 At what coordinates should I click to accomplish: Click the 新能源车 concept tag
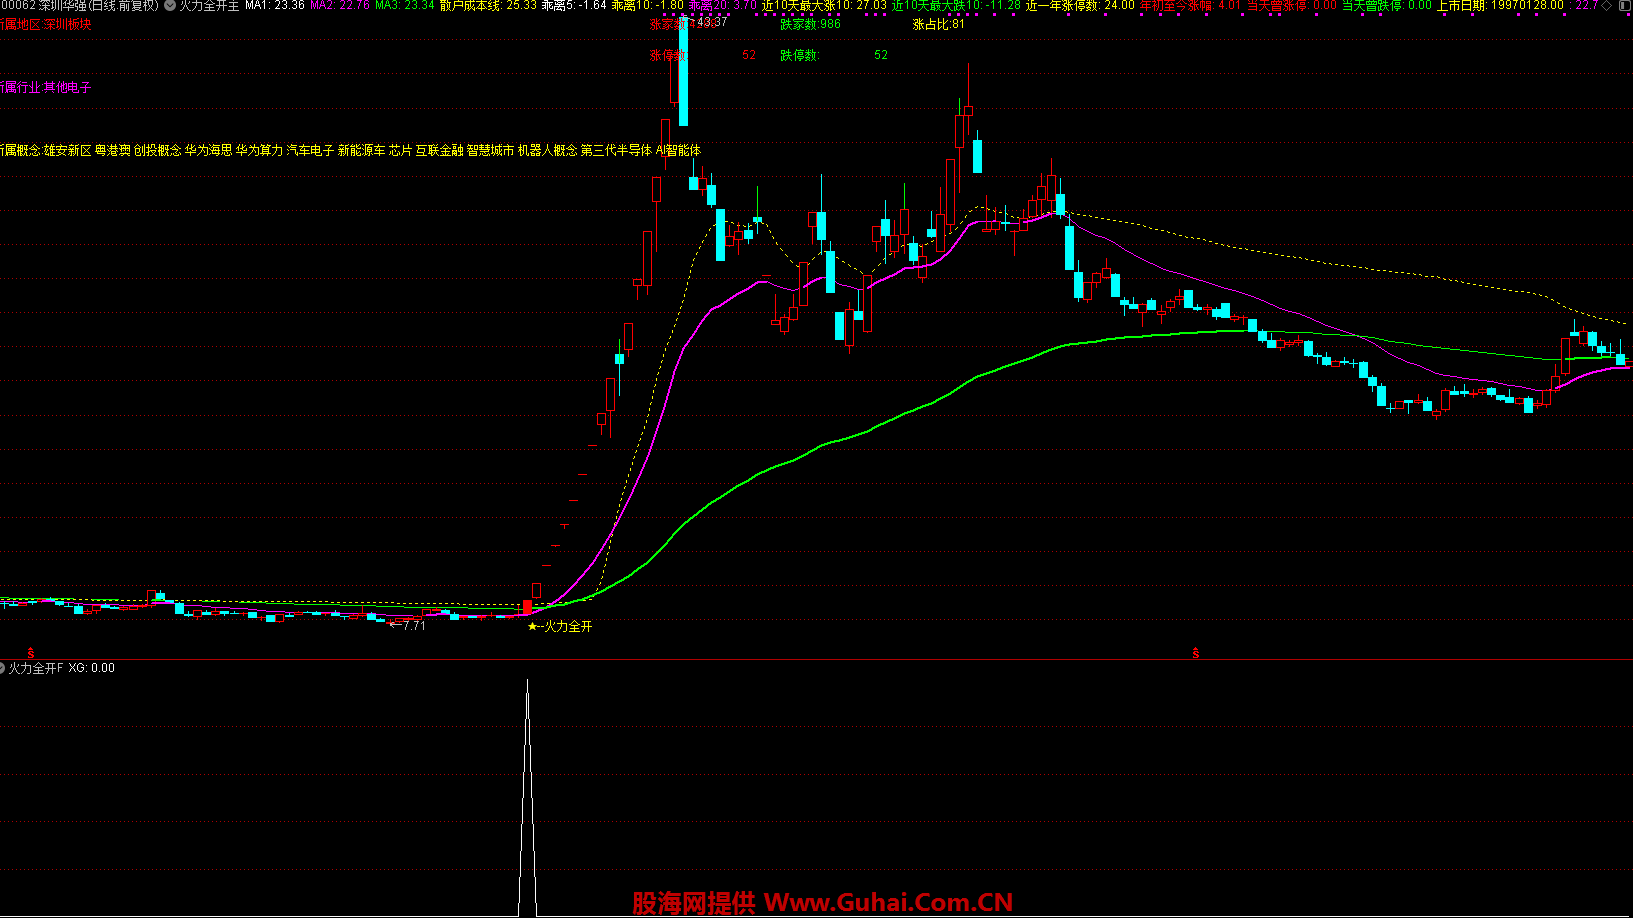(x=362, y=150)
